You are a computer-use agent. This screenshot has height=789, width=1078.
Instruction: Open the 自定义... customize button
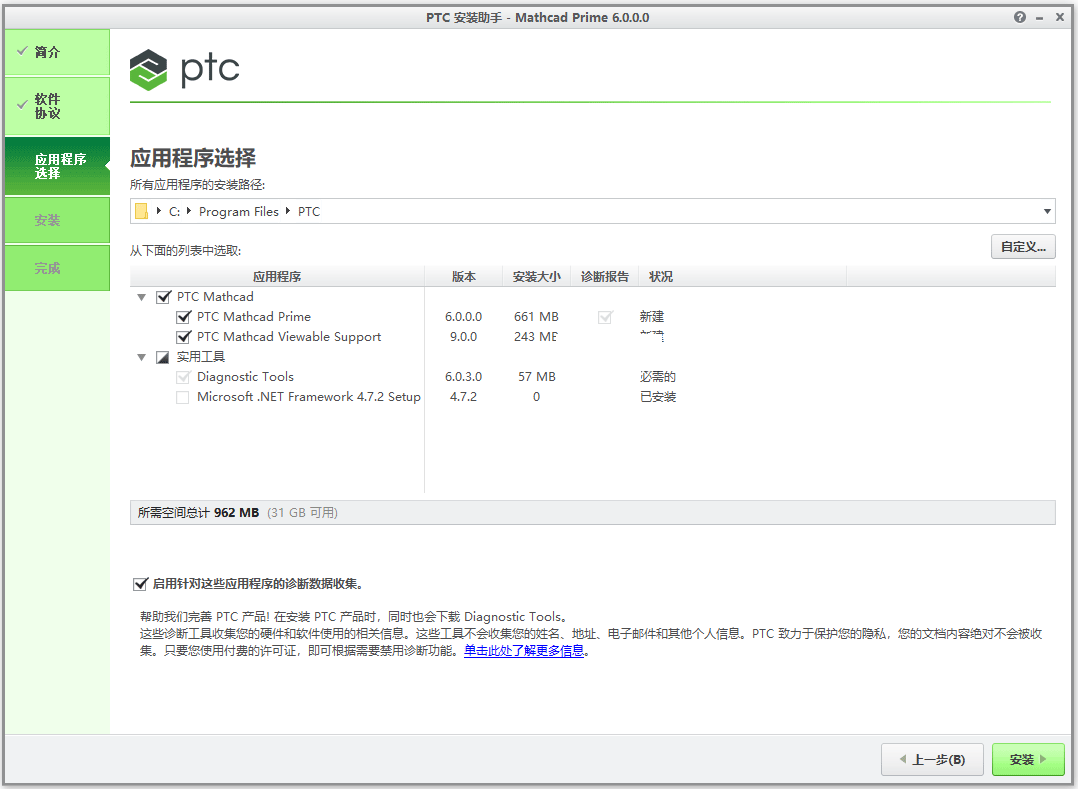(x=1022, y=246)
